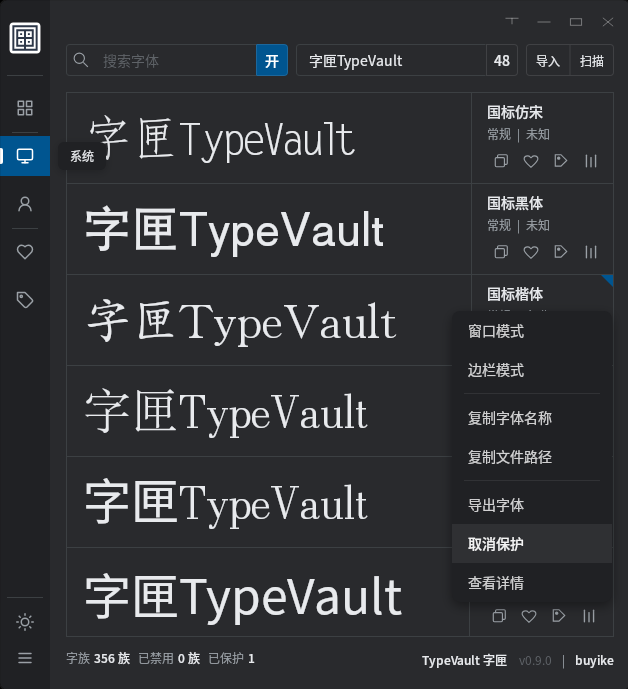The image size is (628, 689).
Task: Open the all fonts grid view in sidebar
Action: 25,108
